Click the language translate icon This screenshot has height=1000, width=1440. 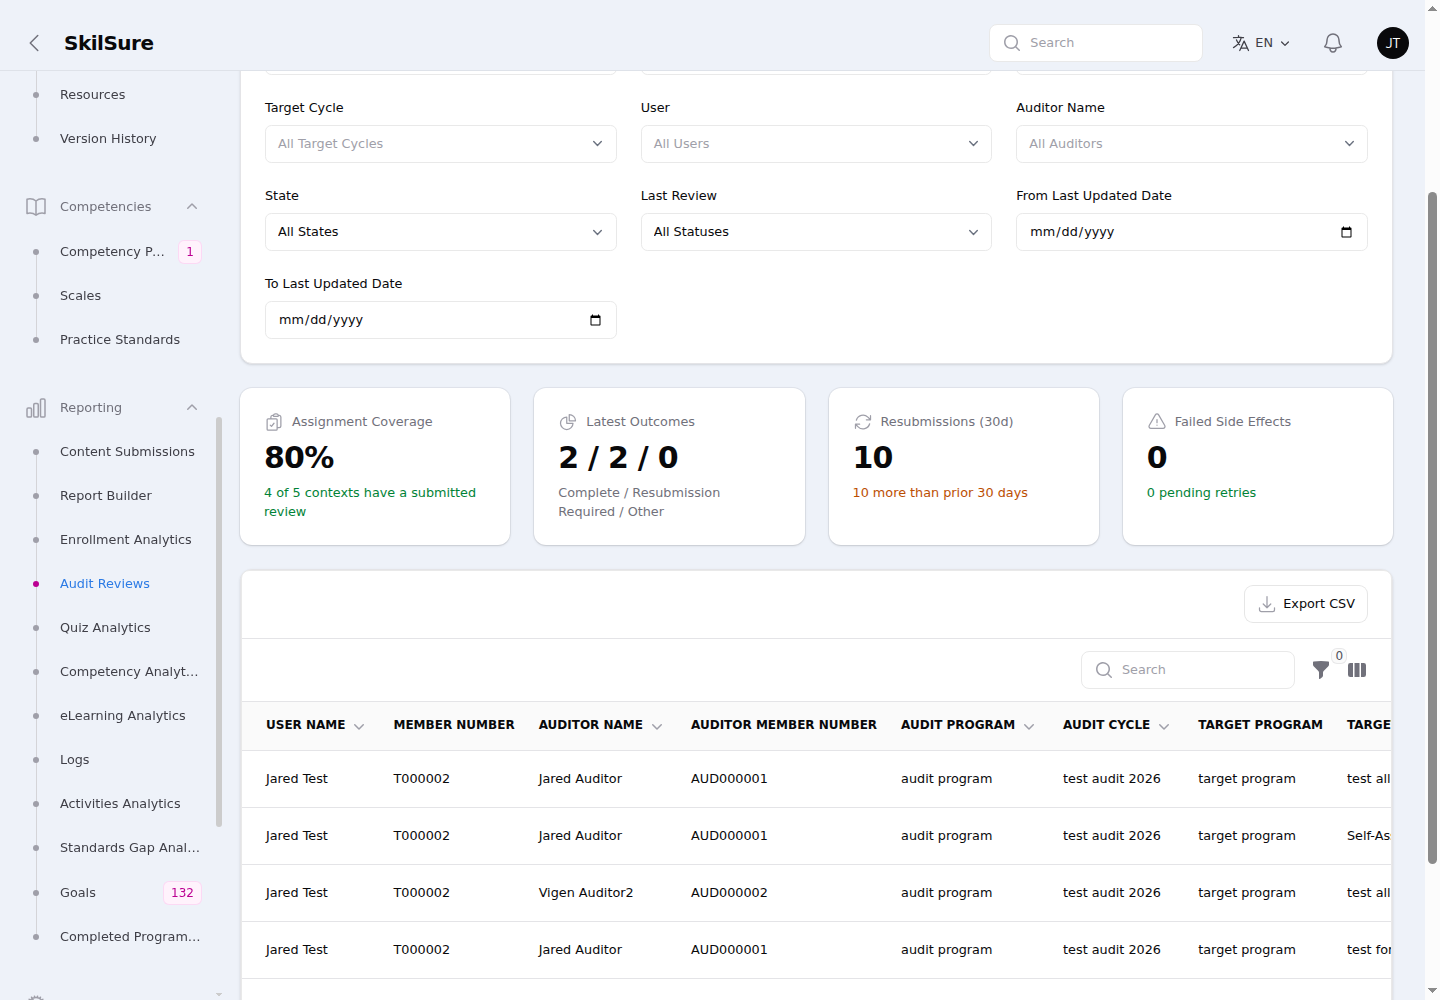pos(1241,43)
